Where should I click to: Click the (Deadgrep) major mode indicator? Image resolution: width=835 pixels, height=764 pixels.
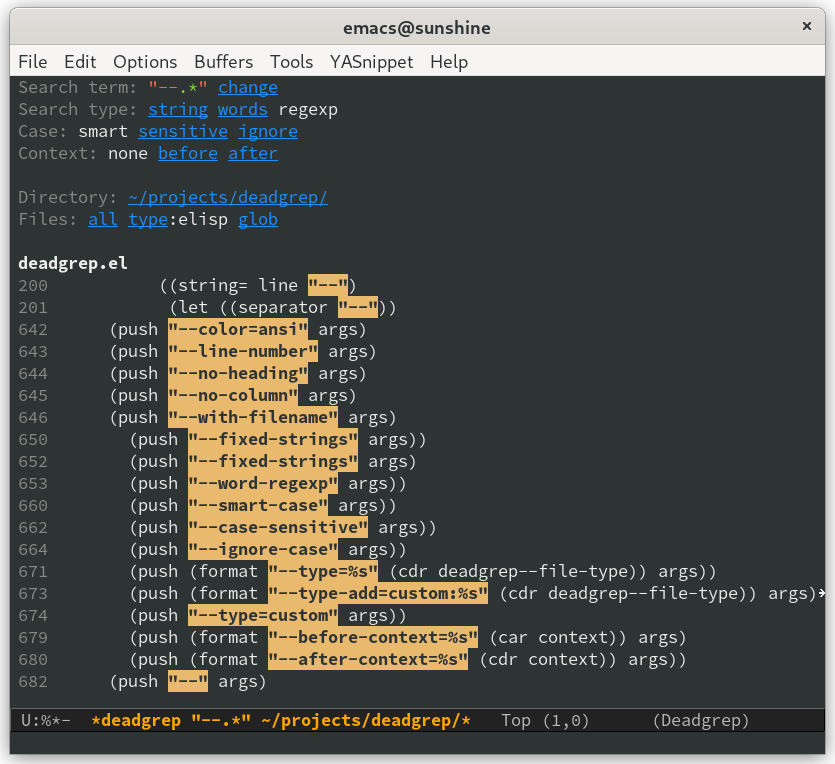701,720
